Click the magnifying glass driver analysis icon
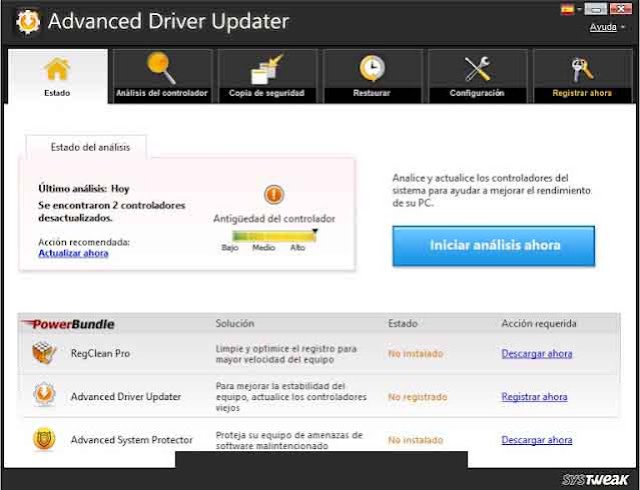This screenshot has height=490, width=640. point(162,68)
